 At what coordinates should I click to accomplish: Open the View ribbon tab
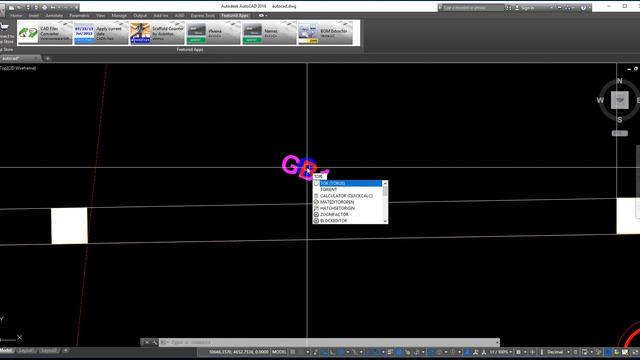tap(100, 16)
